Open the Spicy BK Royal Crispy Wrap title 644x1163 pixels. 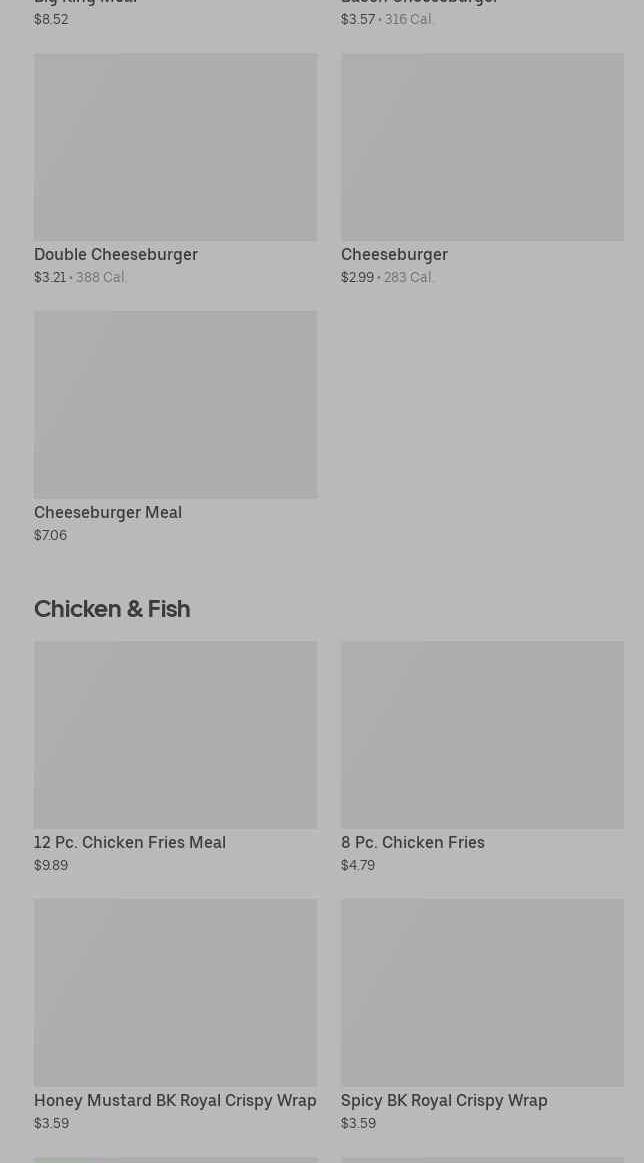click(x=444, y=1101)
